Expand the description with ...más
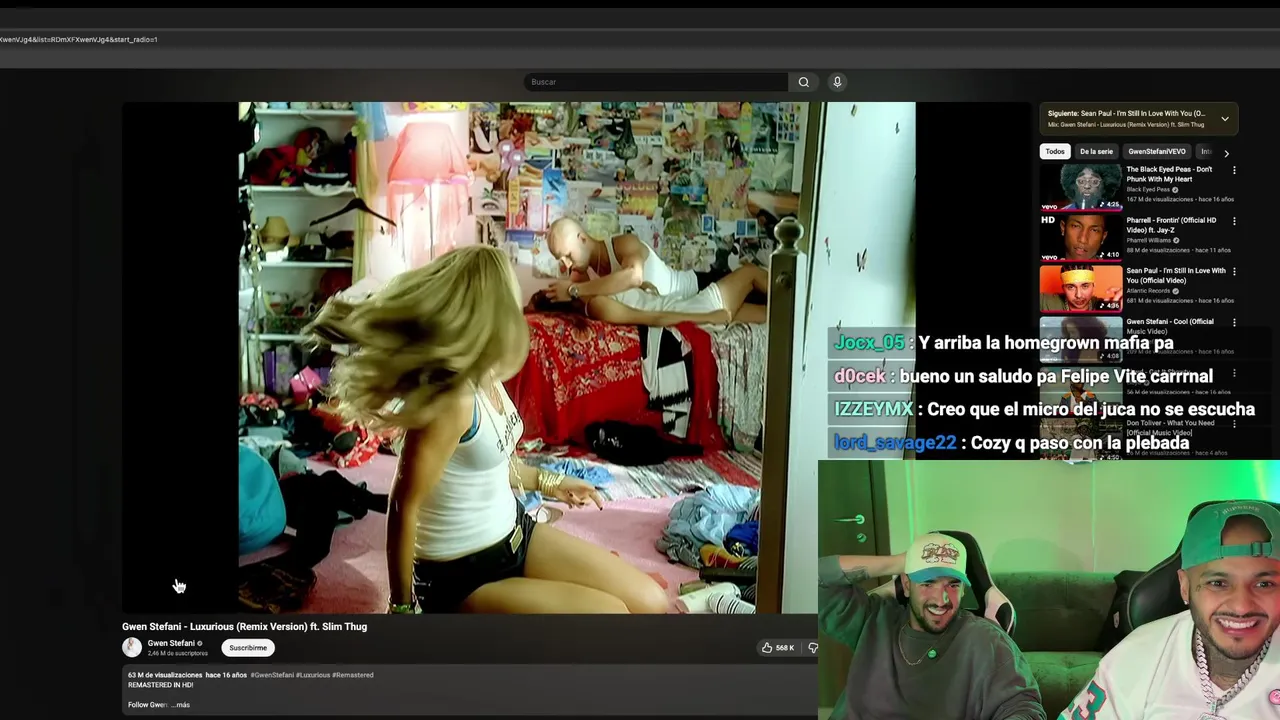Image resolution: width=1280 pixels, height=720 pixels. (181, 705)
